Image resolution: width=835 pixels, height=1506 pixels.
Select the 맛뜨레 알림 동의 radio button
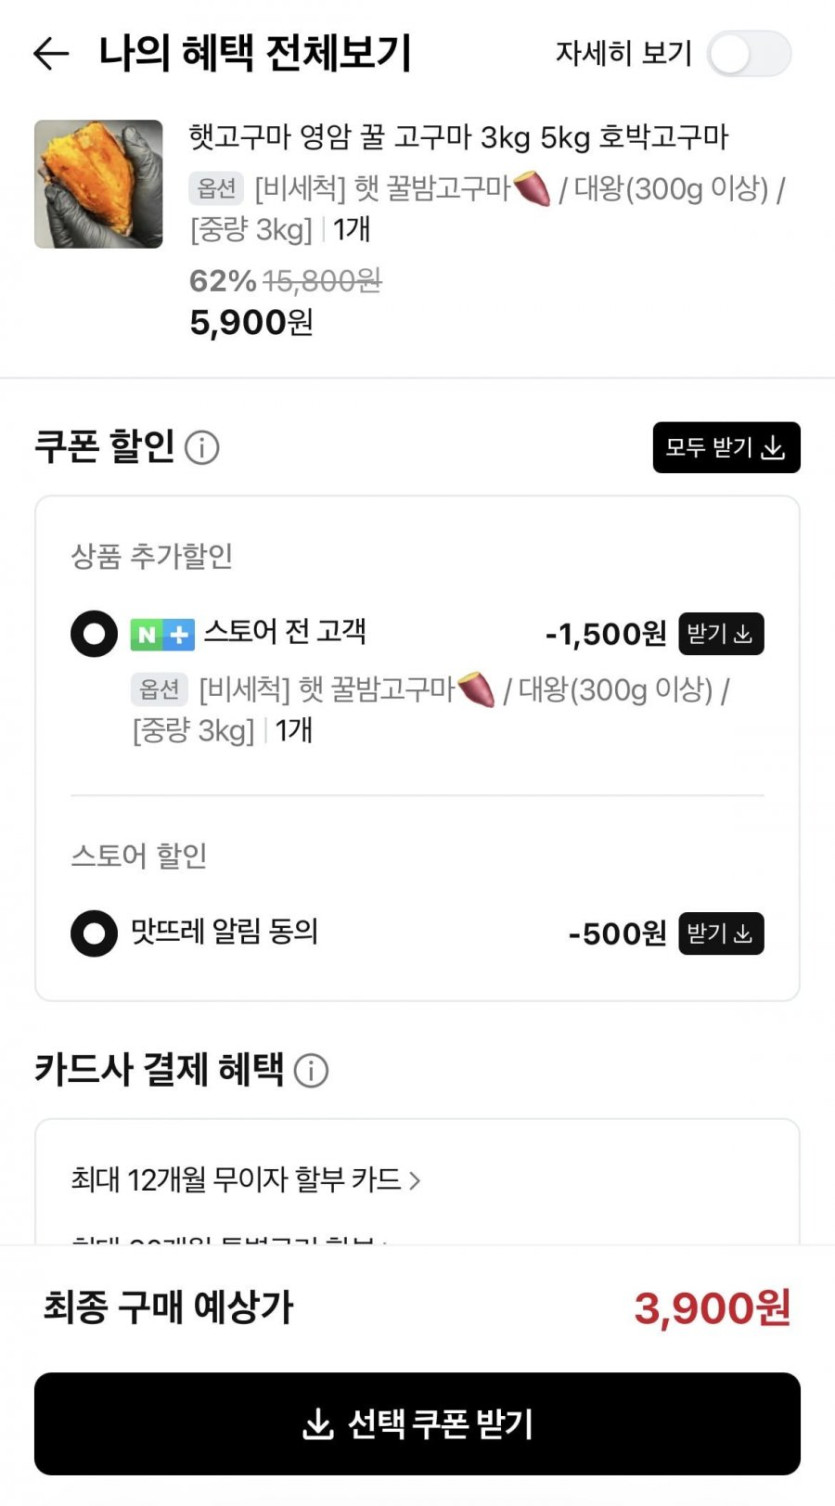click(94, 934)
